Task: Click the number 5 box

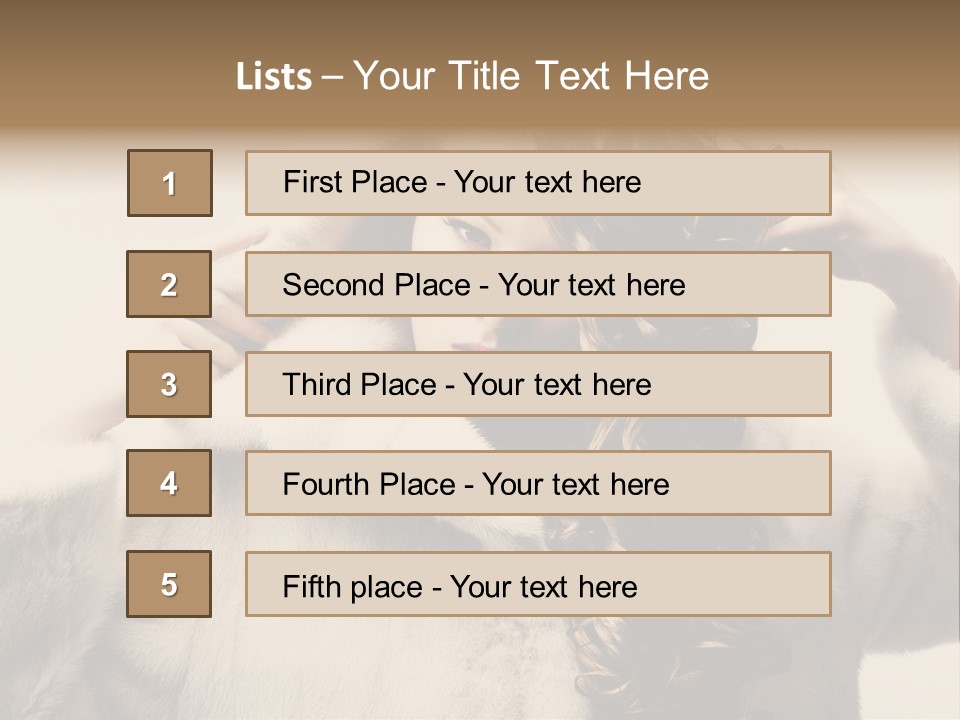Action: coord(169,584)
